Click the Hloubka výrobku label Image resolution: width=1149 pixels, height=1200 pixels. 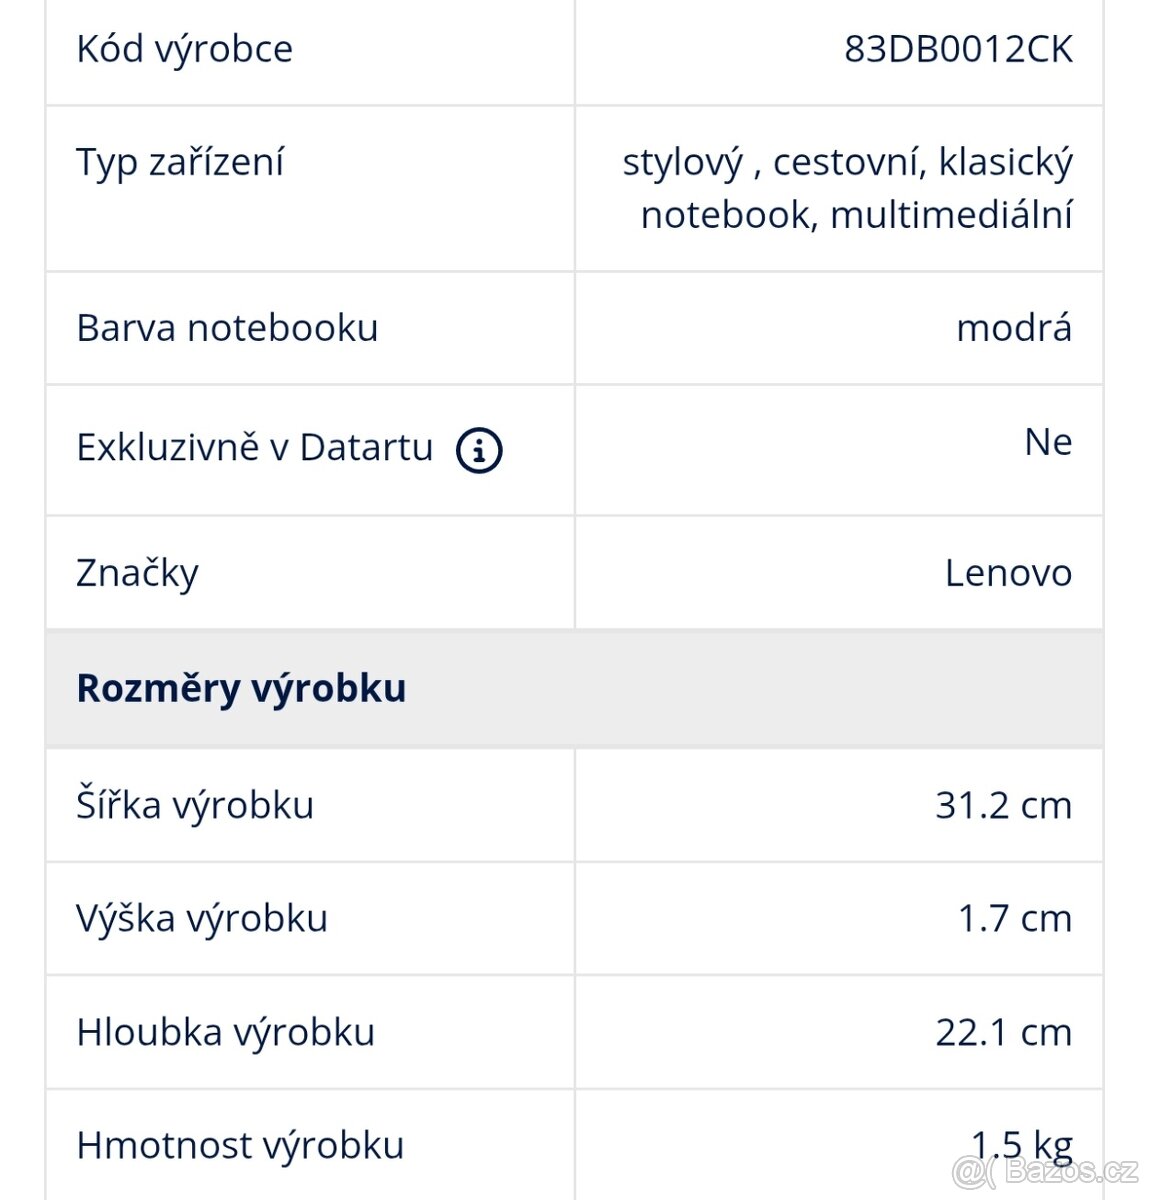tap(225, 1032)
